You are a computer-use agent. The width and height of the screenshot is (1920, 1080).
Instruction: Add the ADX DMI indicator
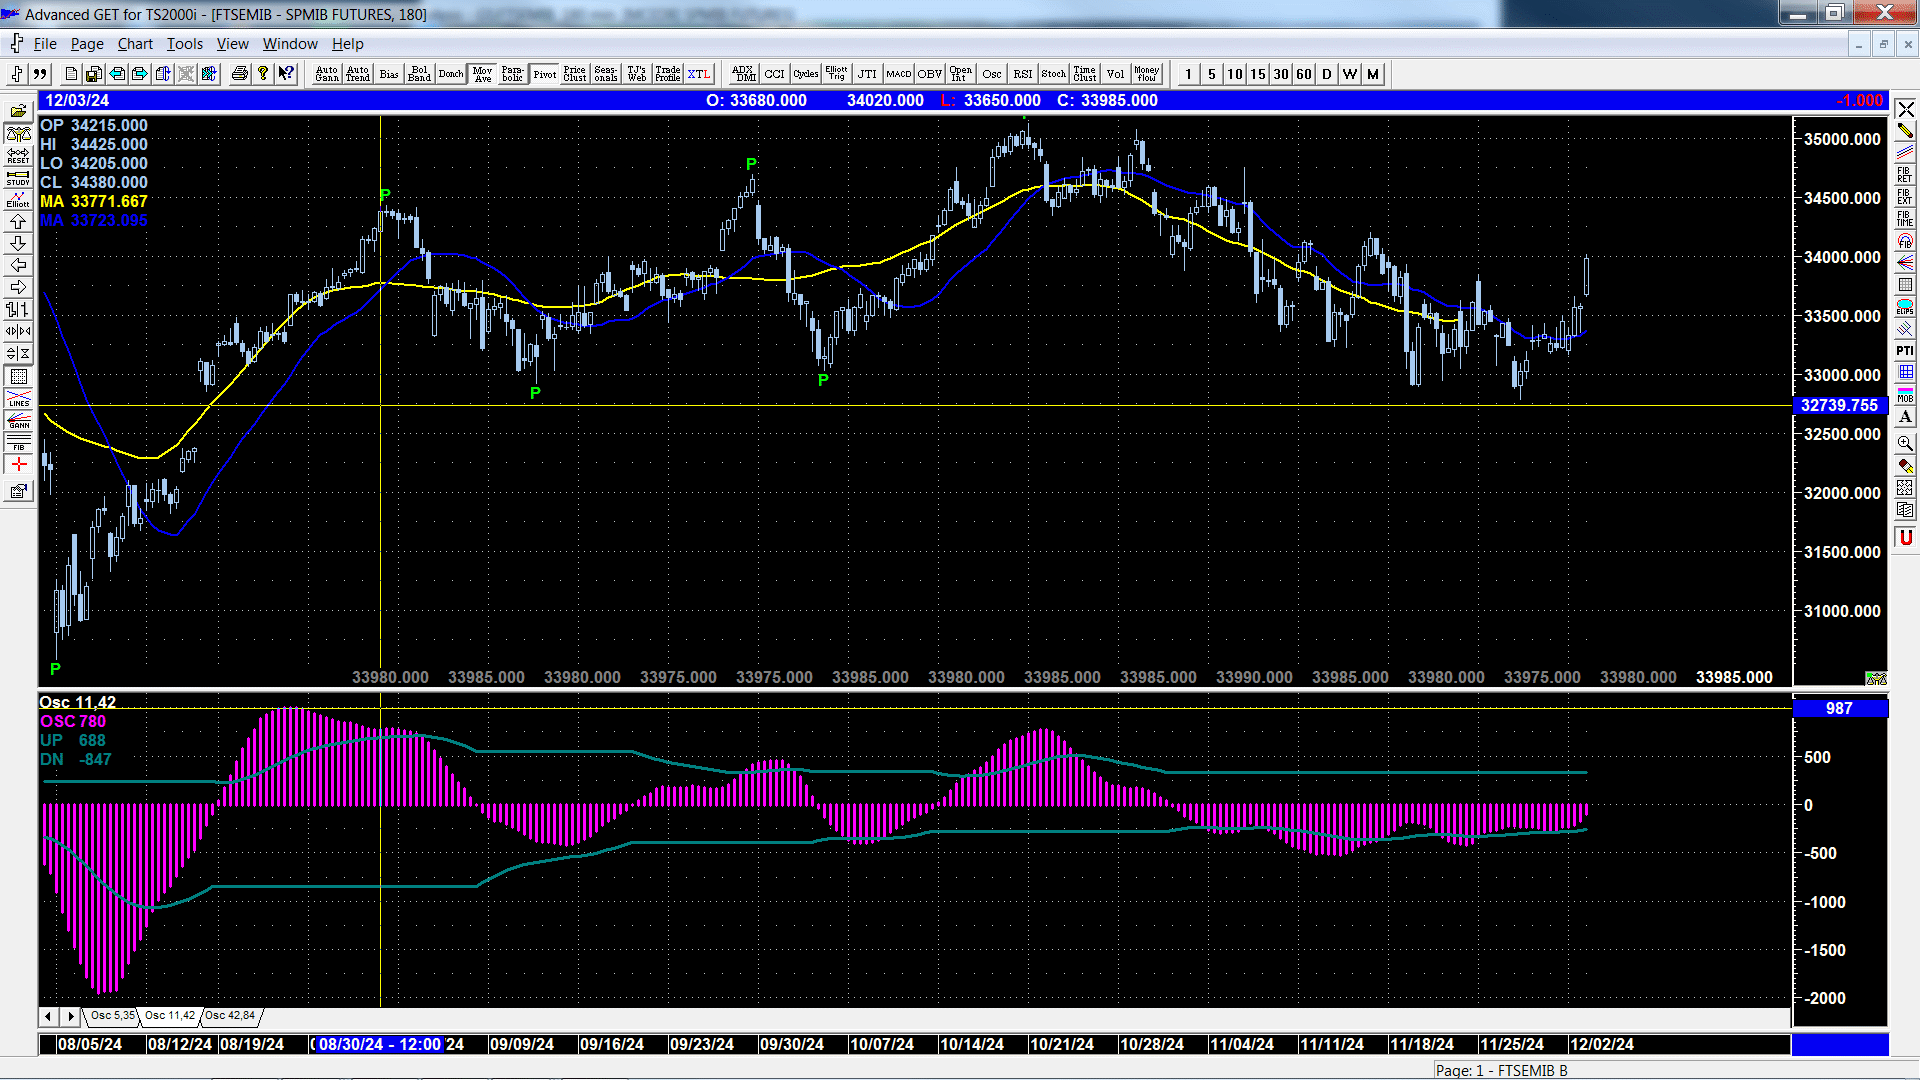coord(744,74)
